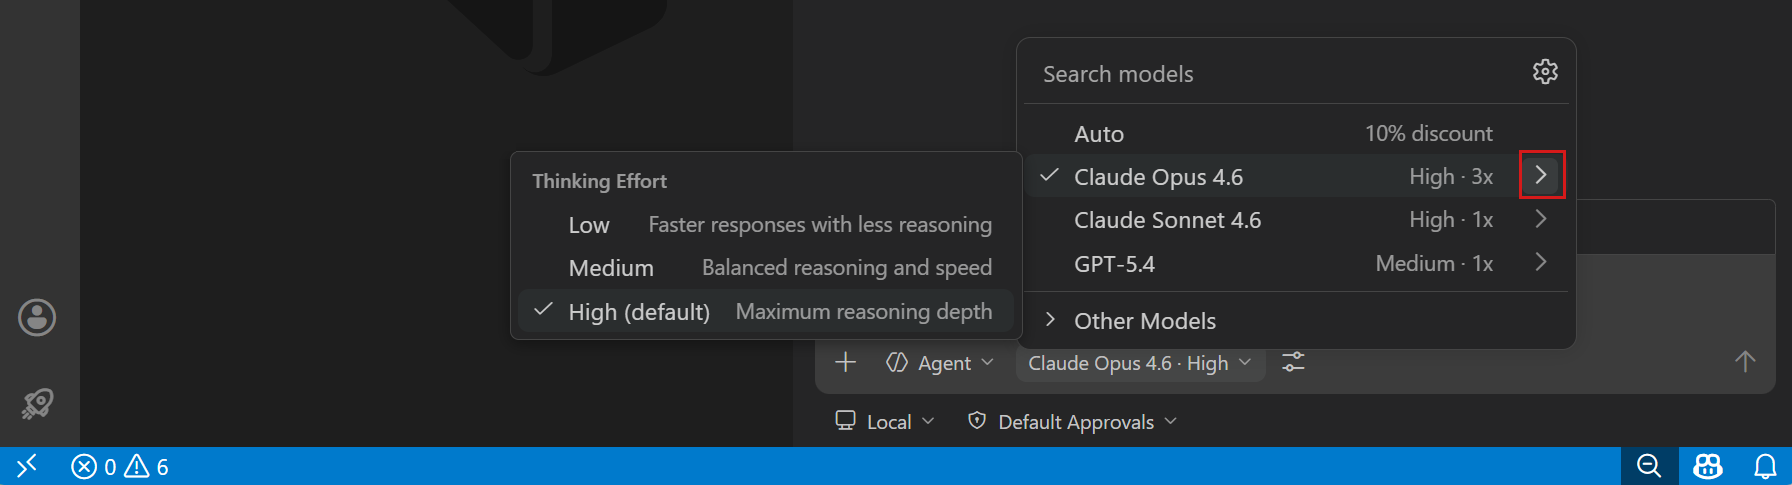Open the model picker settings gear
1792x485 pixels.
click(x=1545, y=72)
